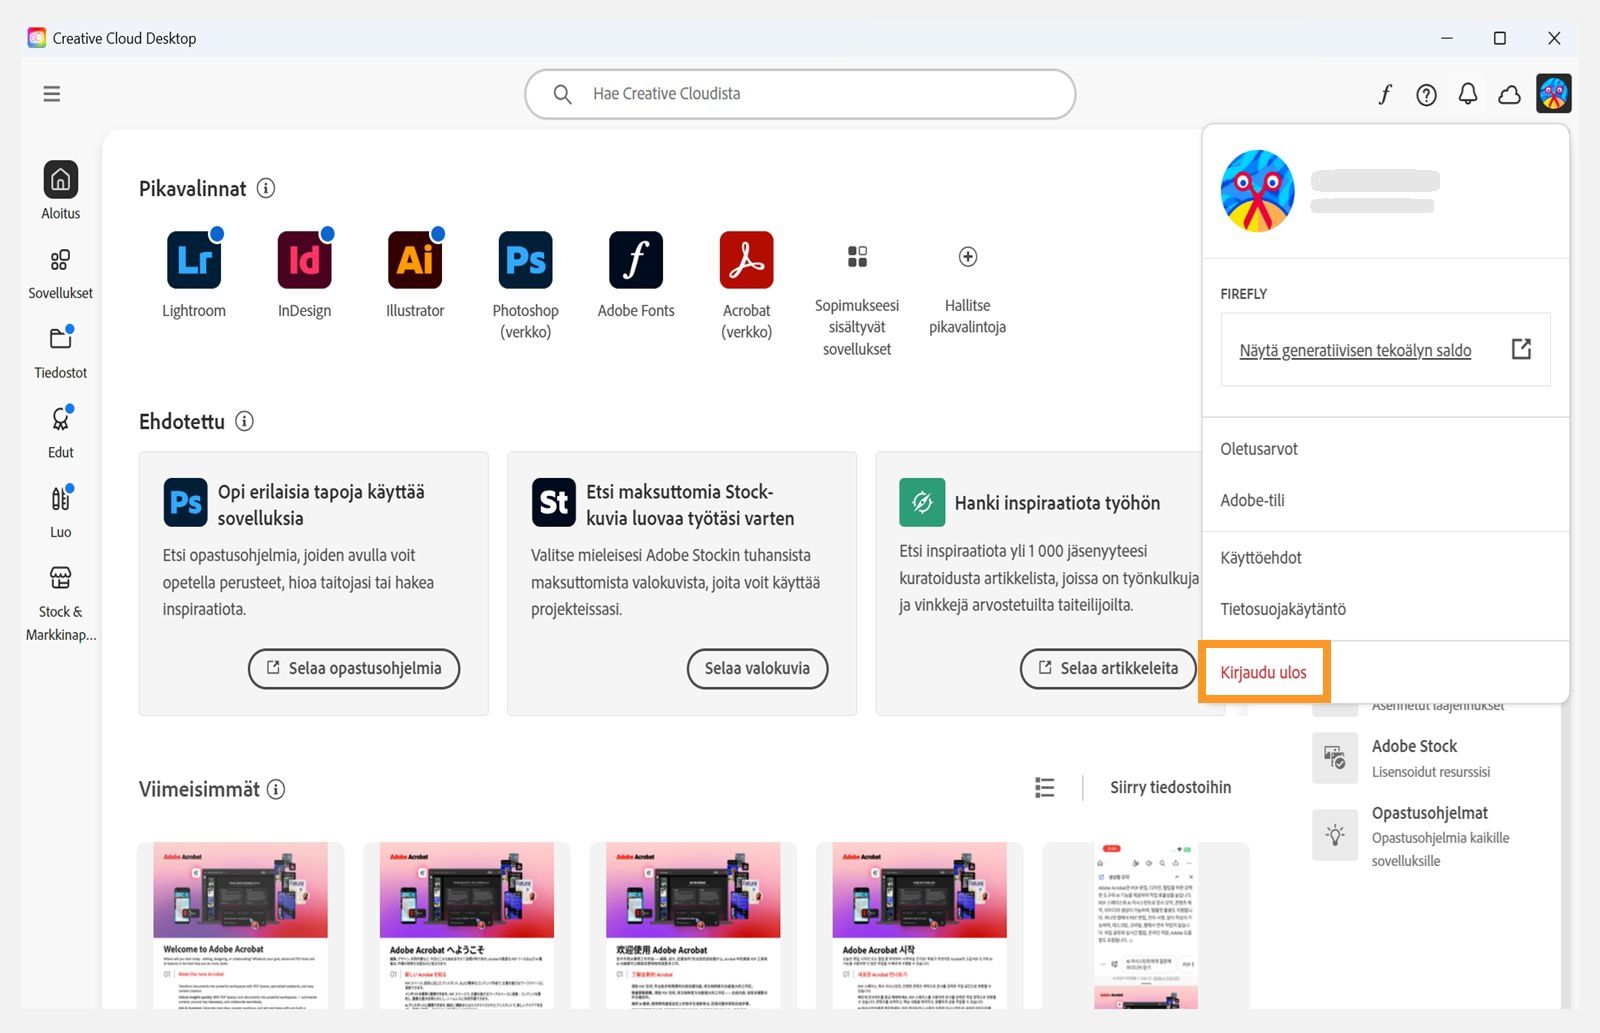Open Chinese Adobe Acrobat document thumbnail
This screenshot has height=1033, width=1600.
693,925
